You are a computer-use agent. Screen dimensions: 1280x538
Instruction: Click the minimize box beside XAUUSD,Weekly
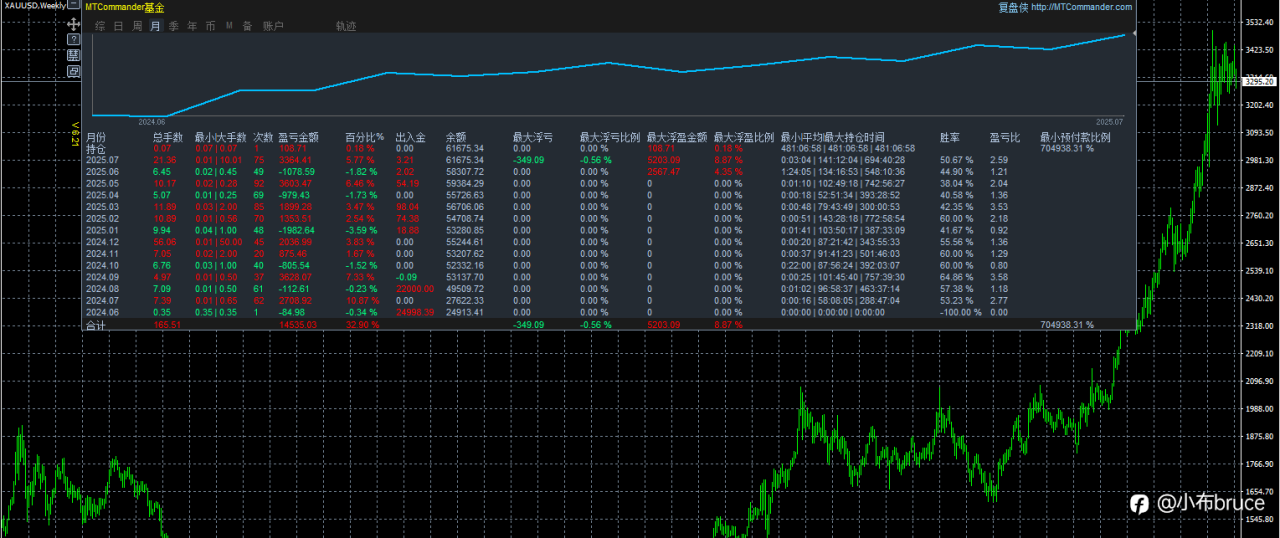click(74, 5)
